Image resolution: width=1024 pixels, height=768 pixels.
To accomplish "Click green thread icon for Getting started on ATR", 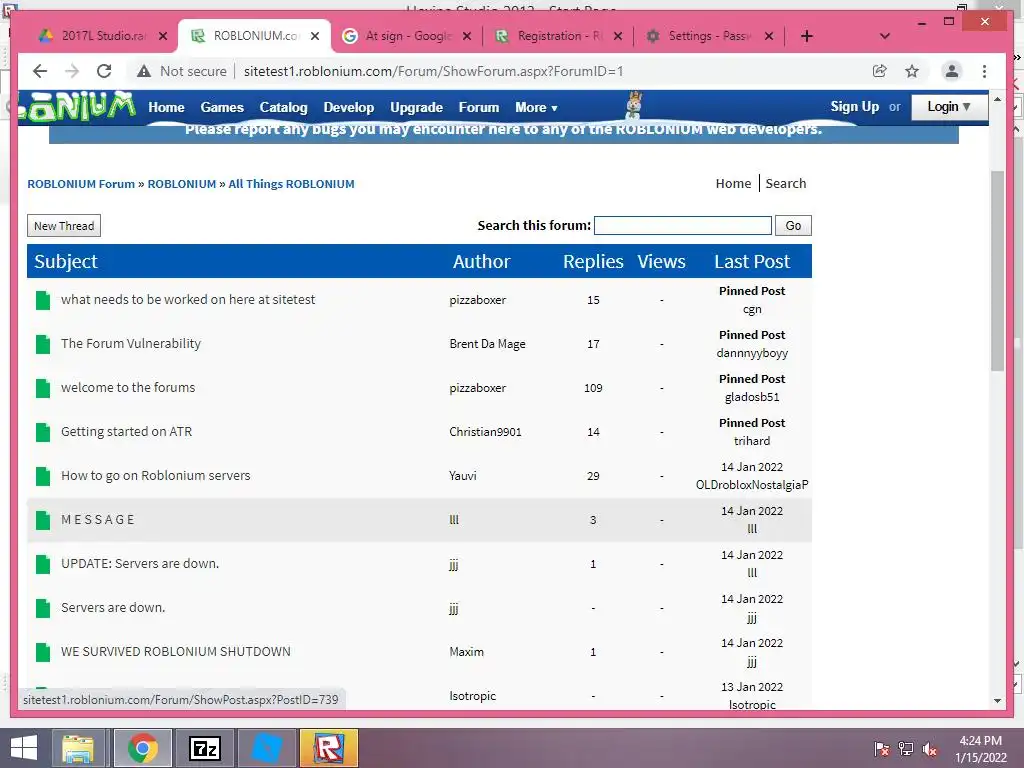I will [x=43, y=432].
